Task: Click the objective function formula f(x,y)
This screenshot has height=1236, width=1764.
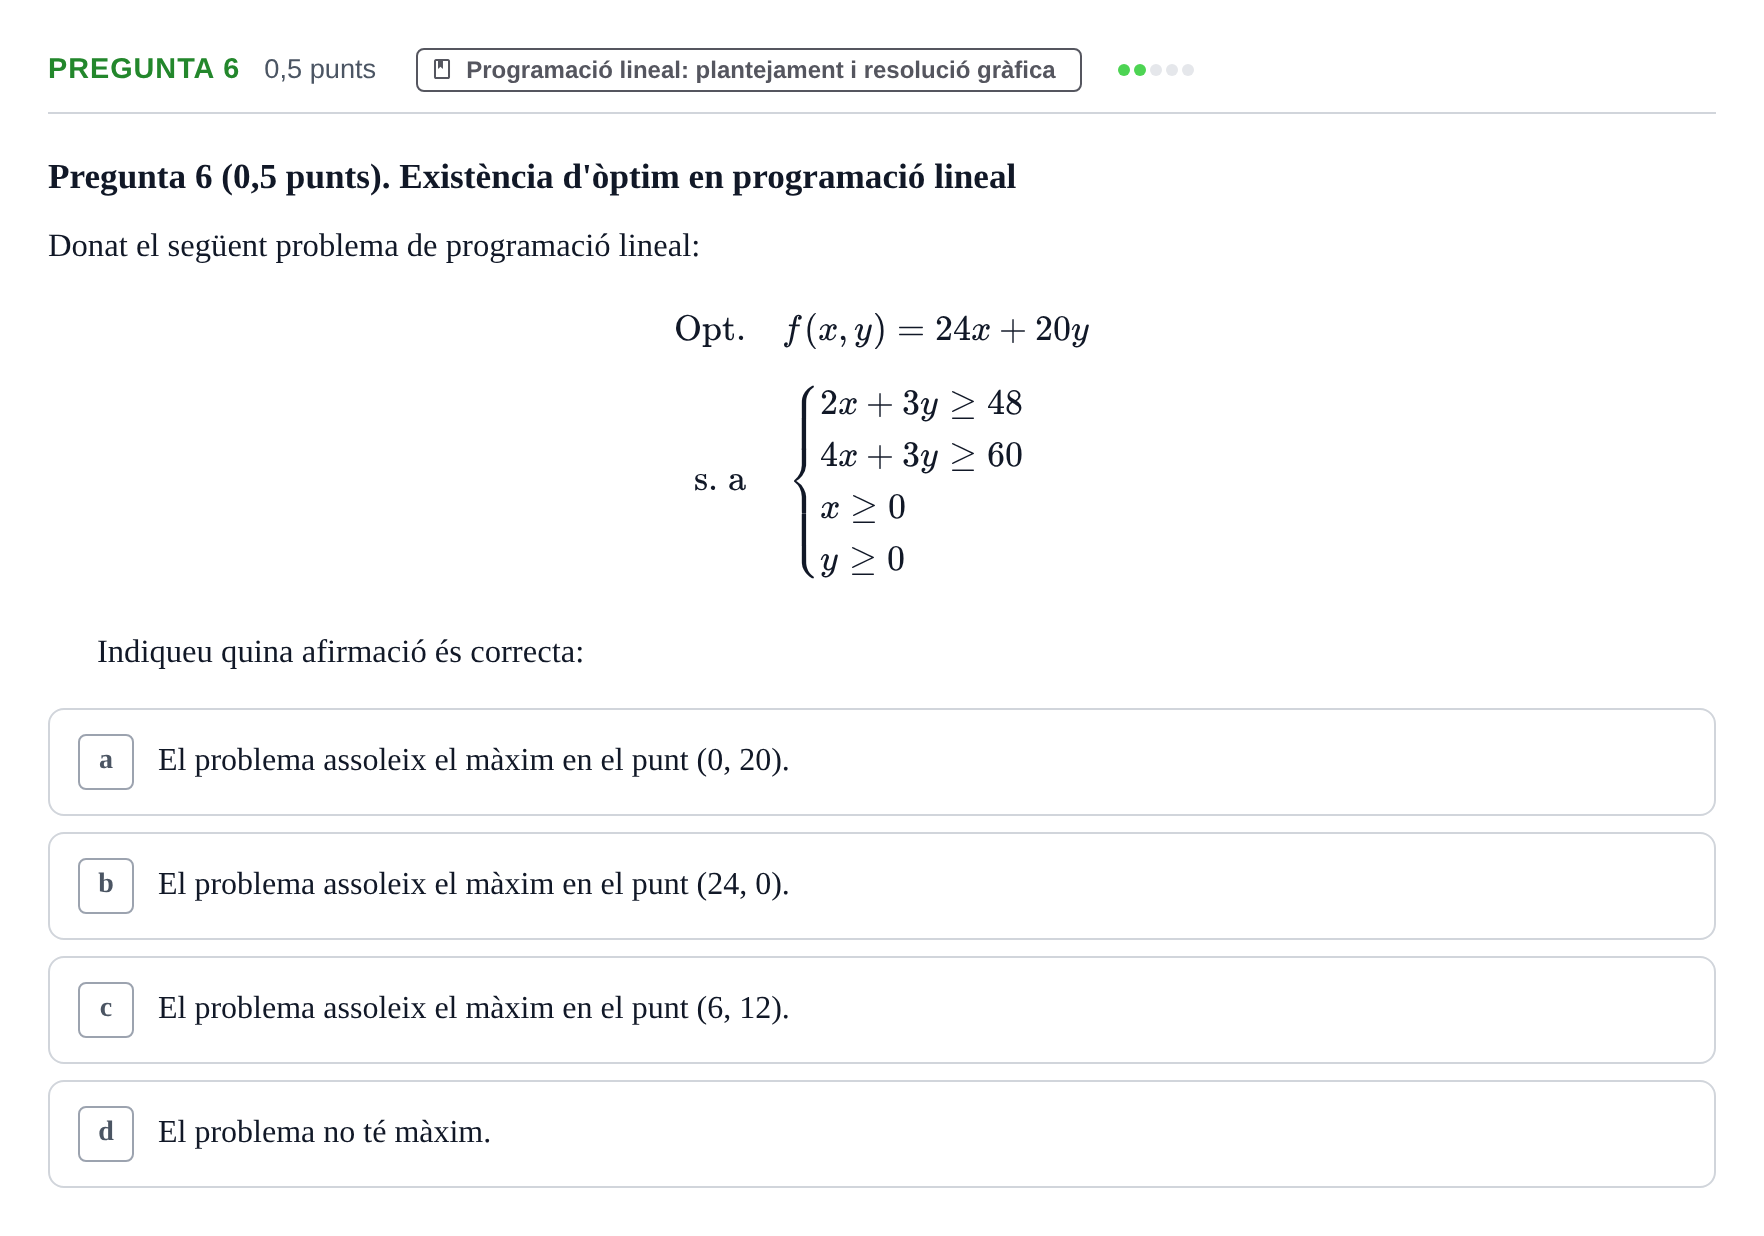Action: pos(937,329)
